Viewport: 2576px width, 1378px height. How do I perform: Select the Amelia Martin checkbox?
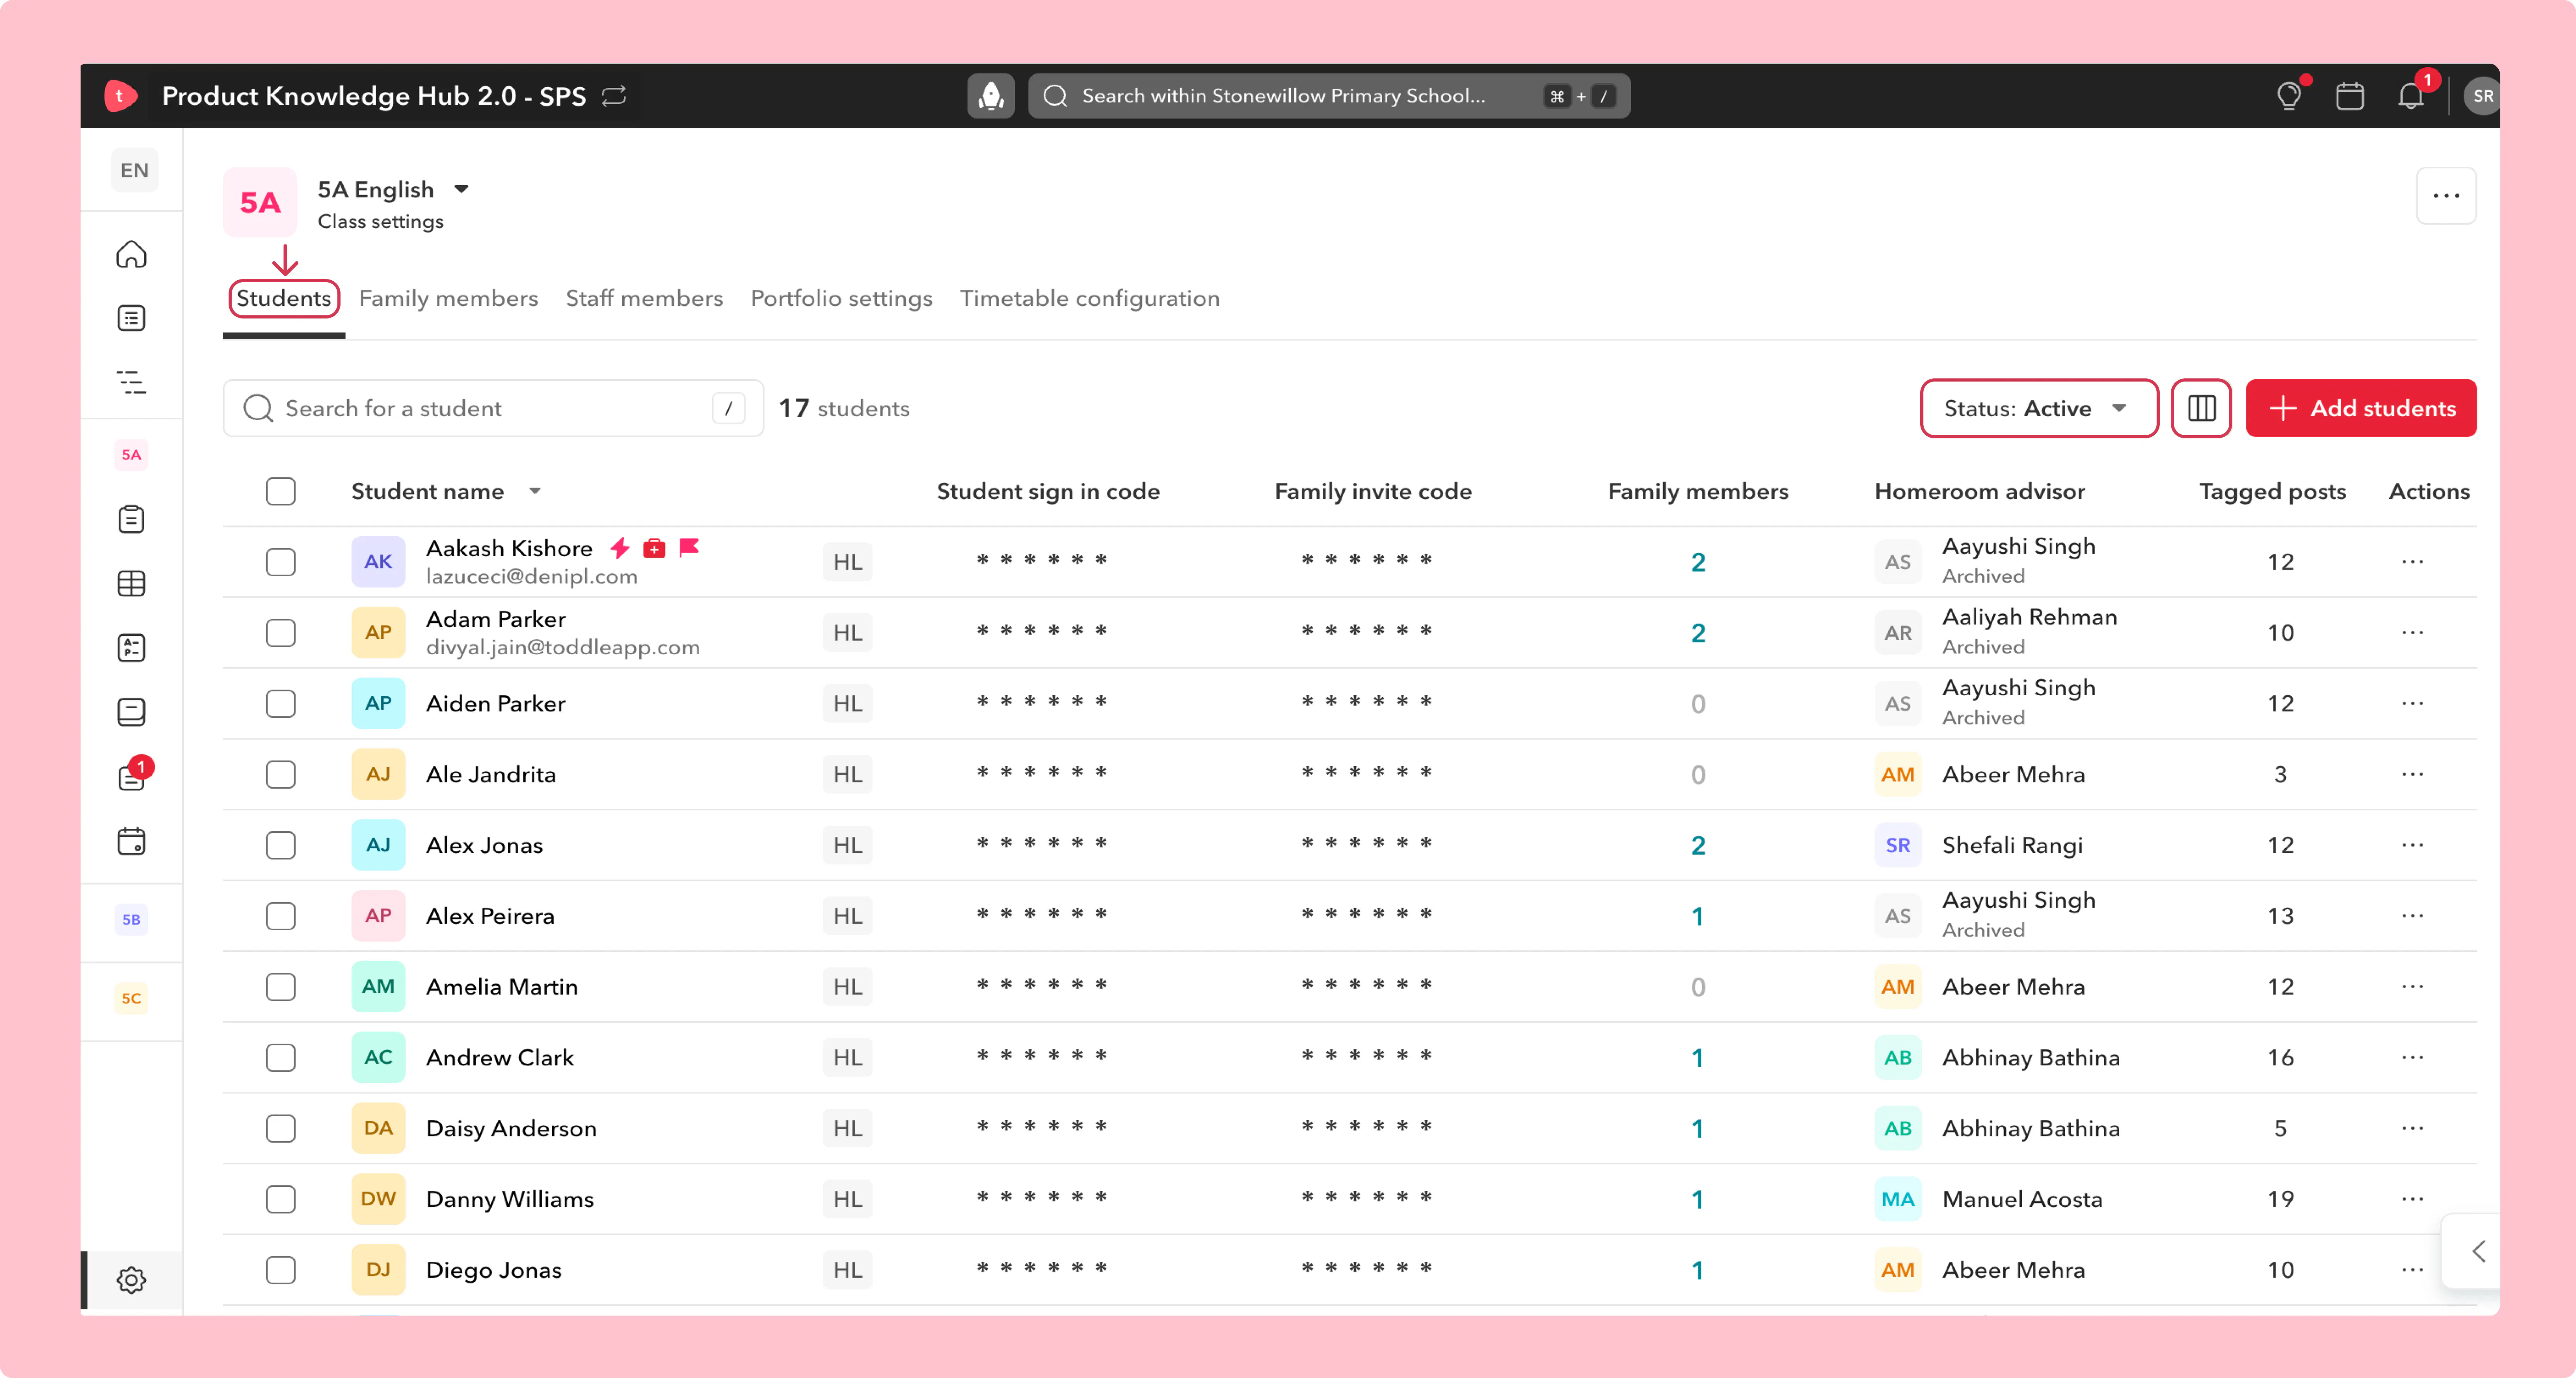click(281, 987)
